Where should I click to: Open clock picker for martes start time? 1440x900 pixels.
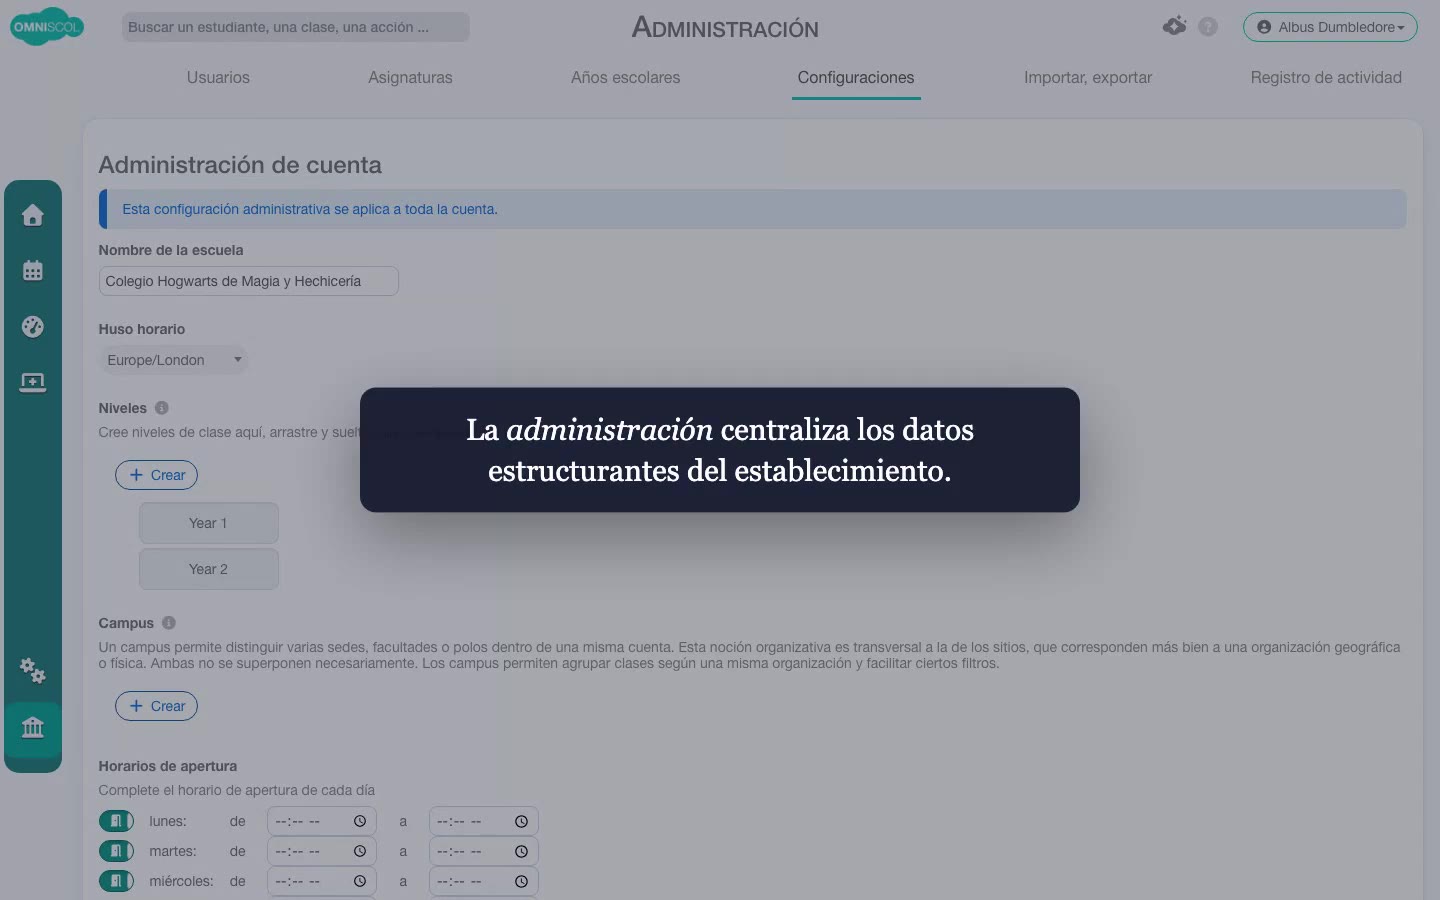pyautogui.click(x=360, y=851)
